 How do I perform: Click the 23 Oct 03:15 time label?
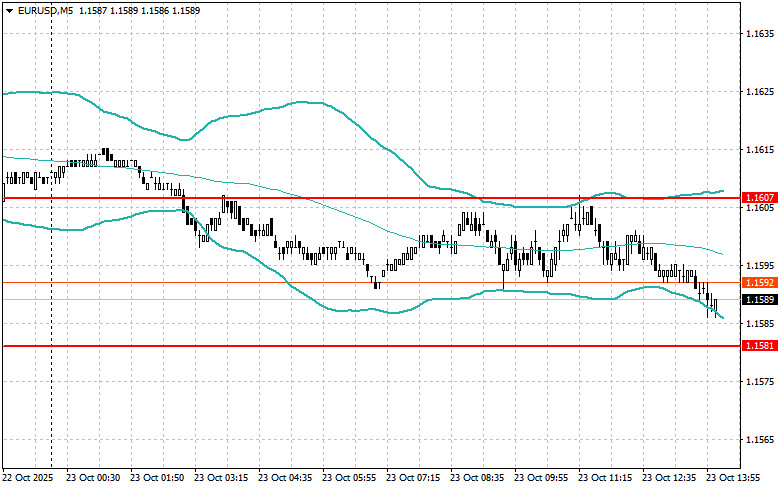point(221,478)
